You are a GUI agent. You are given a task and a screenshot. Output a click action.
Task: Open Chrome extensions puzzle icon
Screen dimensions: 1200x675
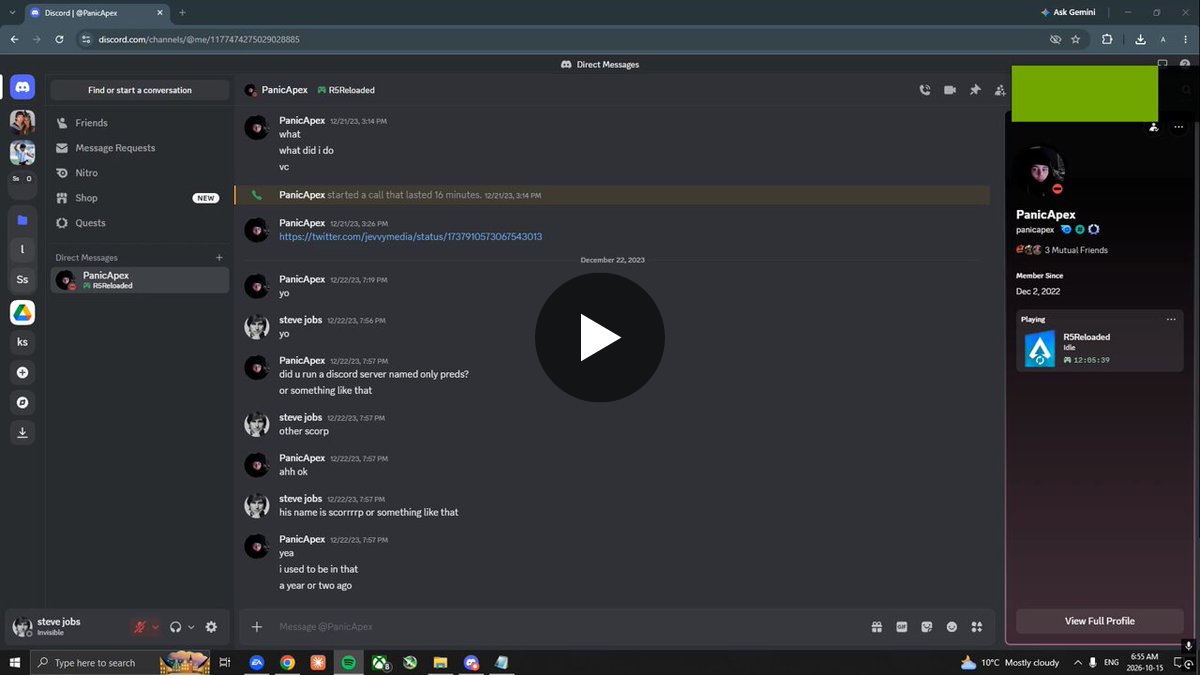tap(1107, 39)
